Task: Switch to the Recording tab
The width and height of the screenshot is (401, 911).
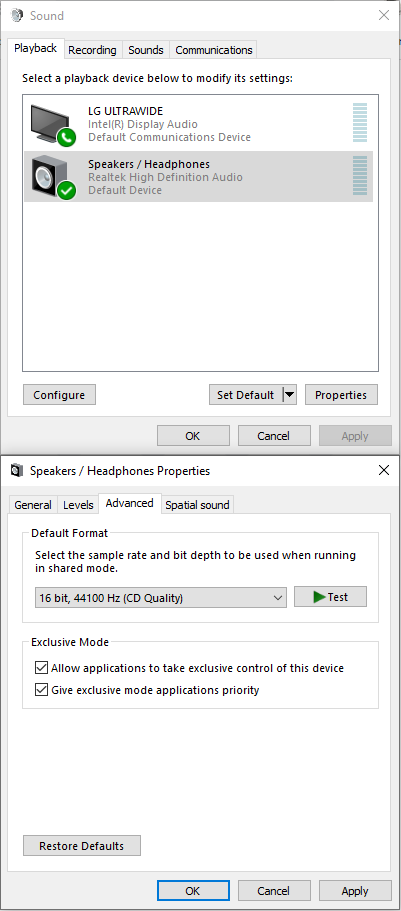Action: [x=92, y=50]
